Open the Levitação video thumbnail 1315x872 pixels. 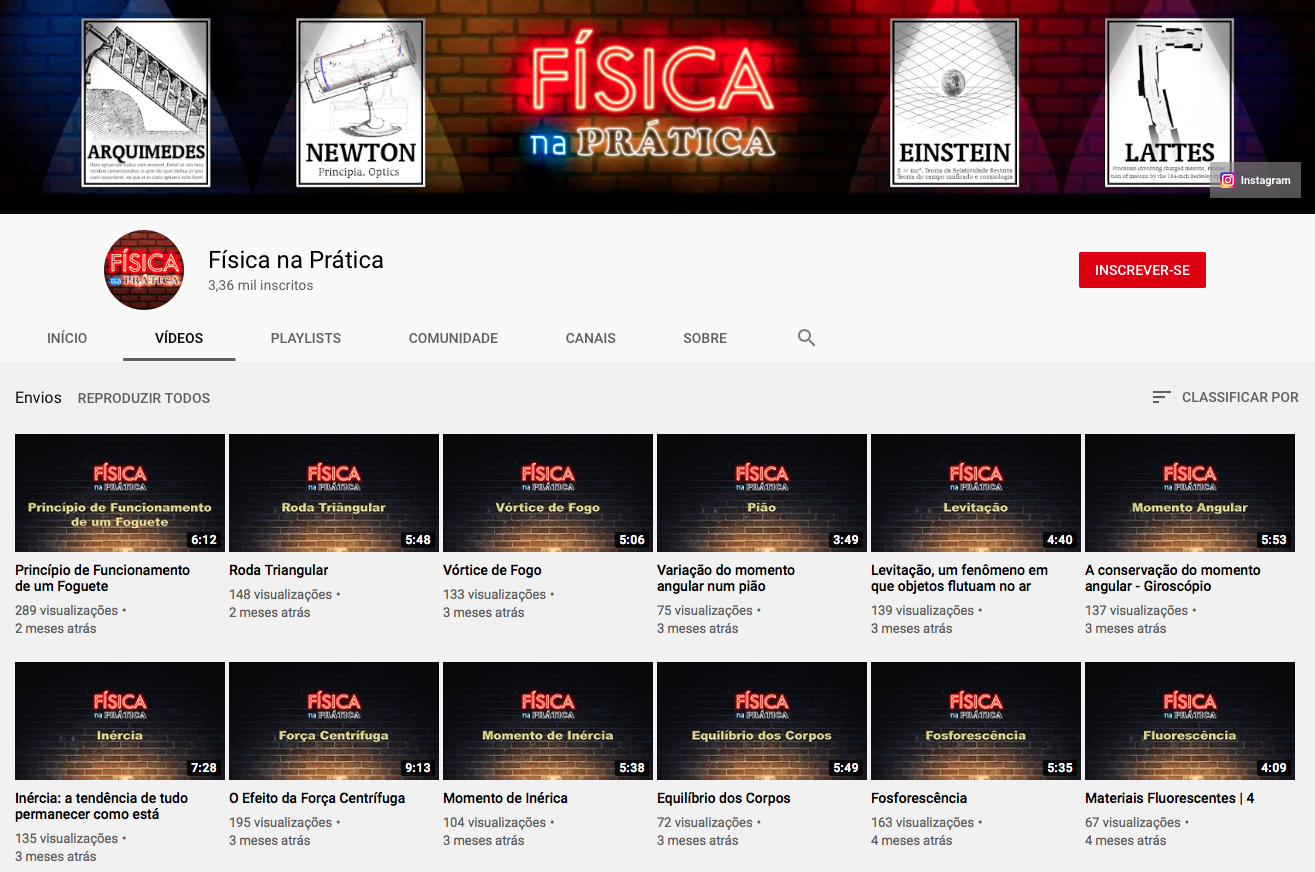976,493
